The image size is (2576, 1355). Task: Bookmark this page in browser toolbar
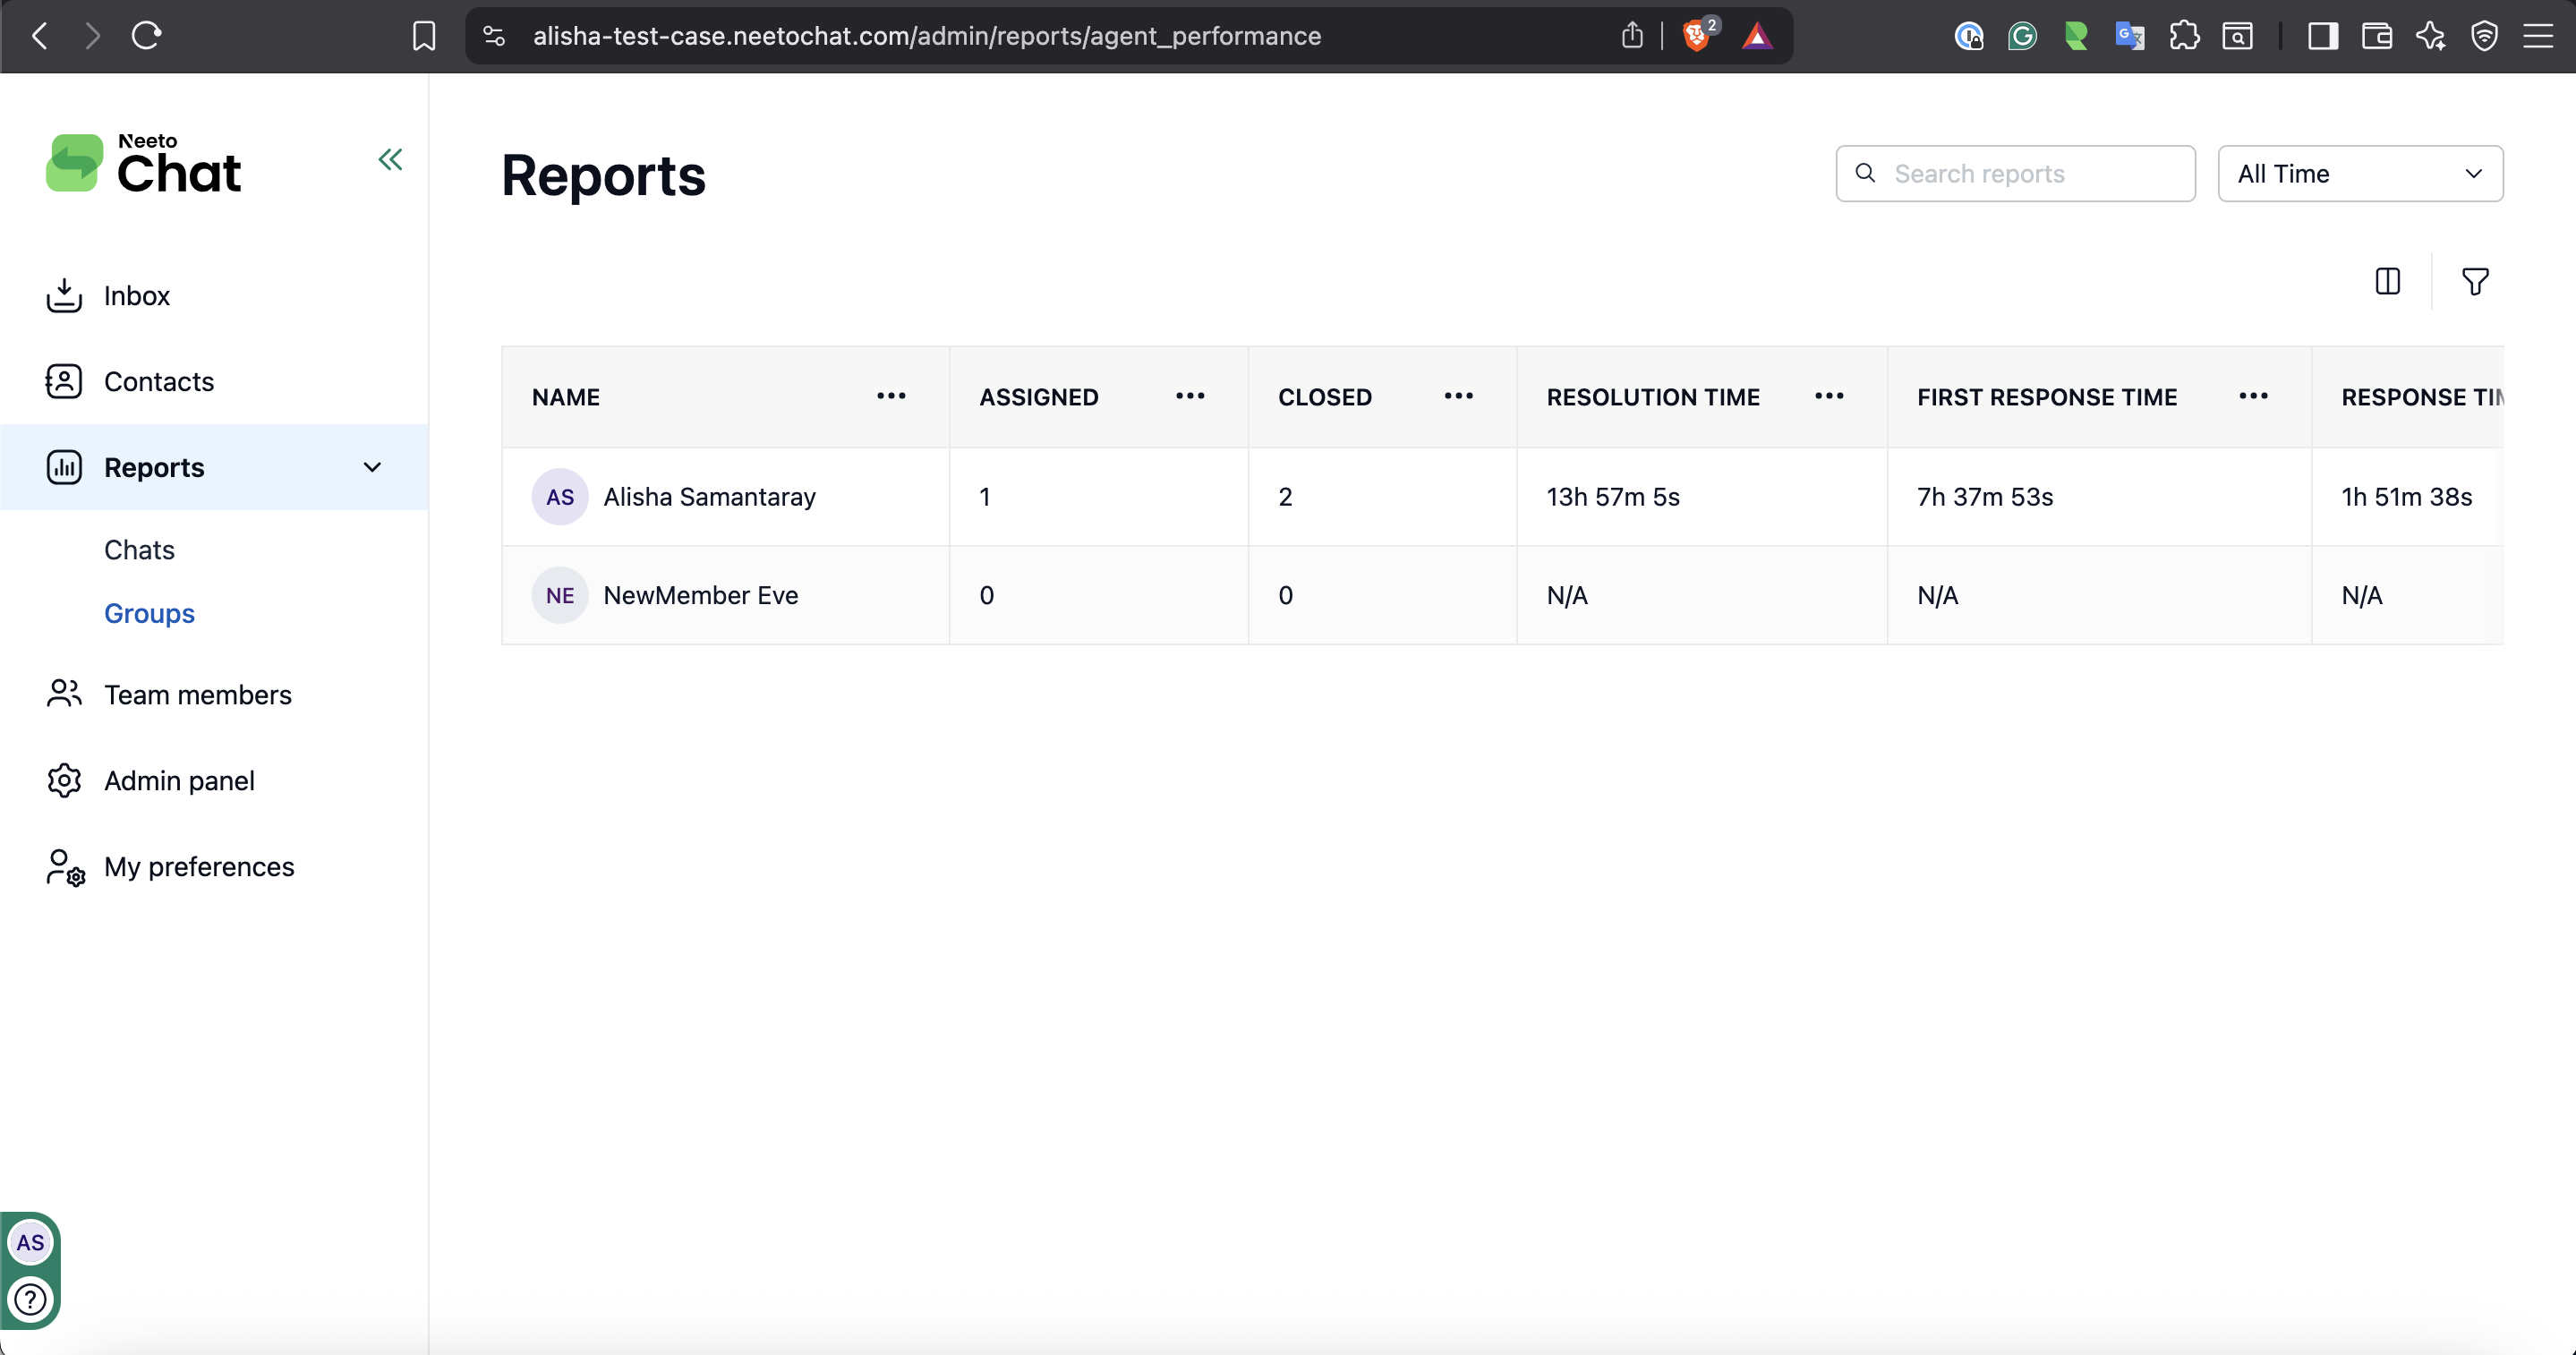click(424, 36)
